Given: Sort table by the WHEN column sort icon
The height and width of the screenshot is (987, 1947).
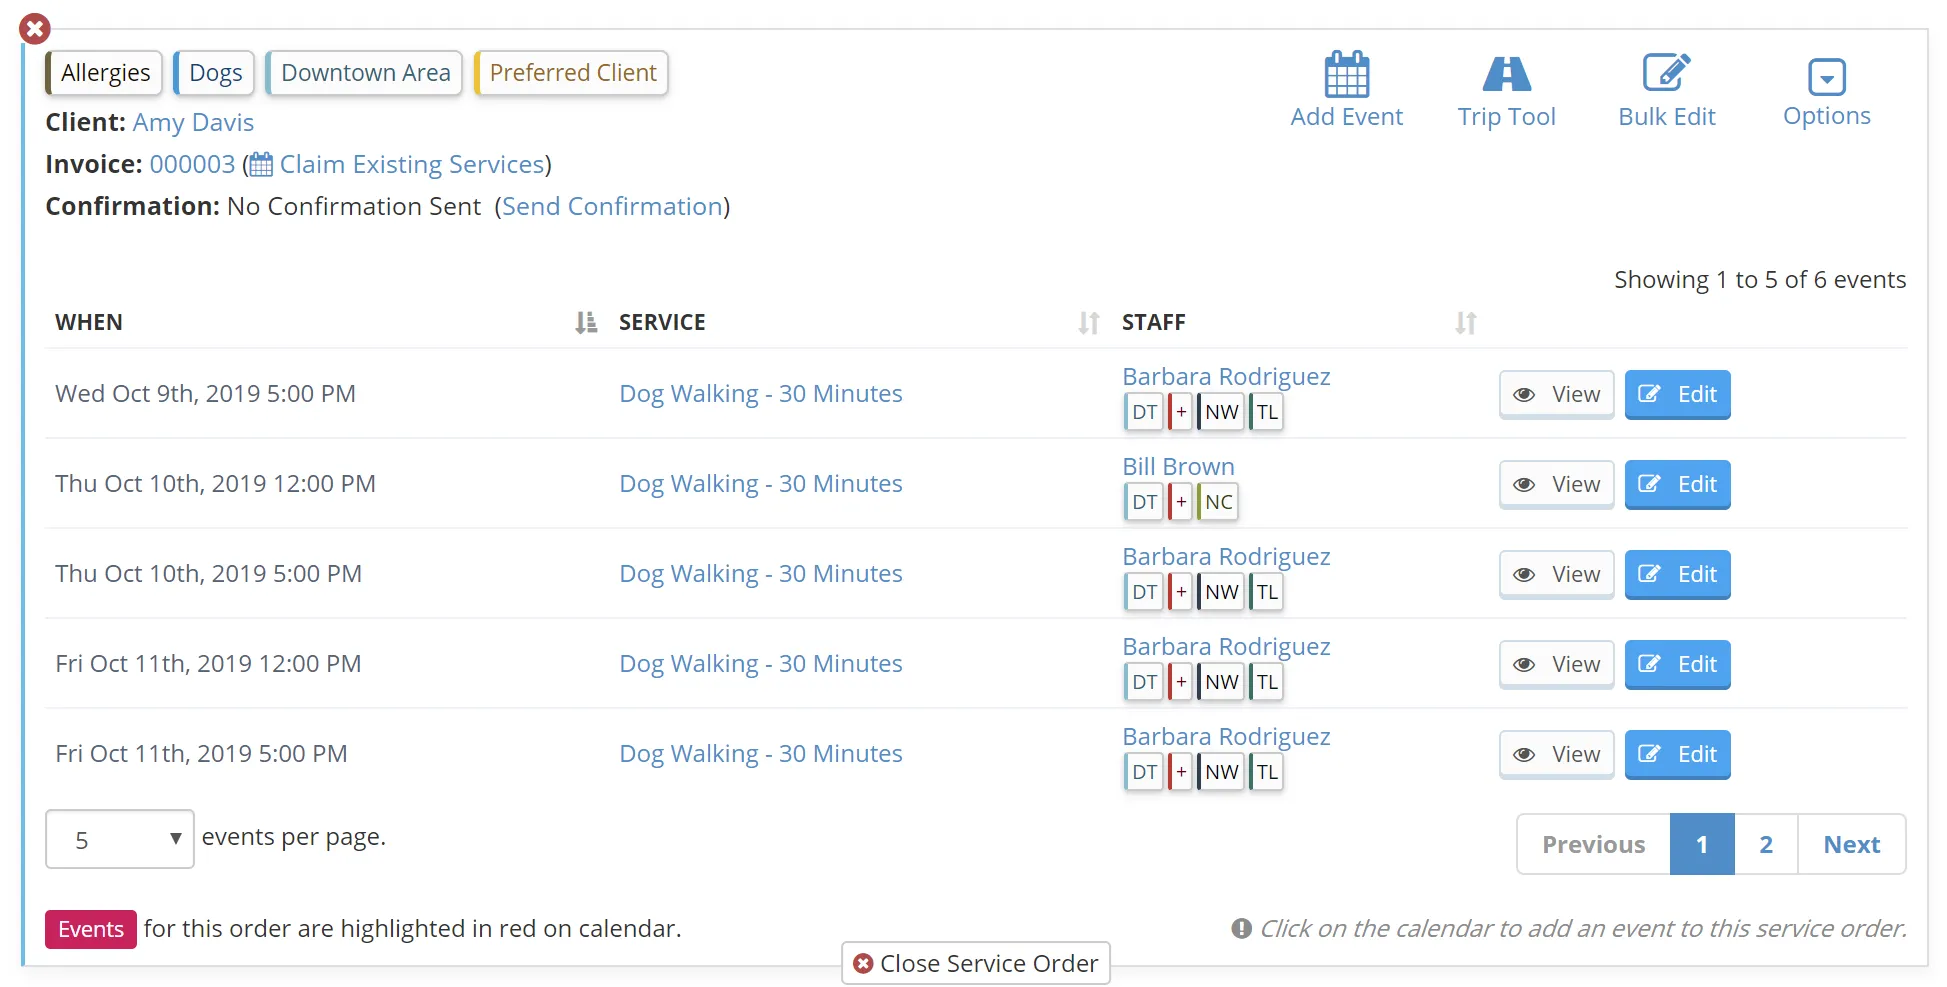Looking at the screenshot, I should (x=586, y=322).
